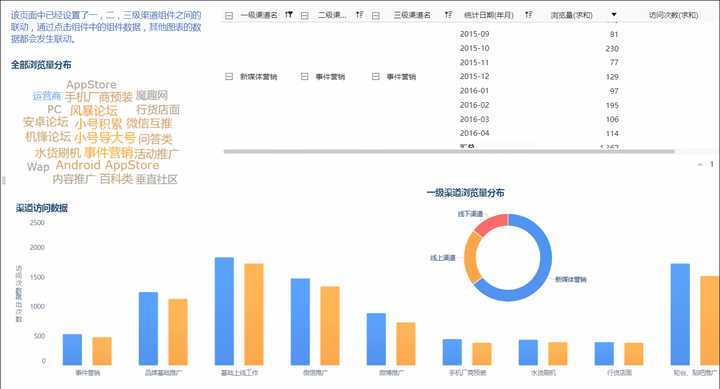Click 问答类 in the word cloud
The height and width of the screenshot is (389, 720).
pyautogui.click(x=155, y=138)
